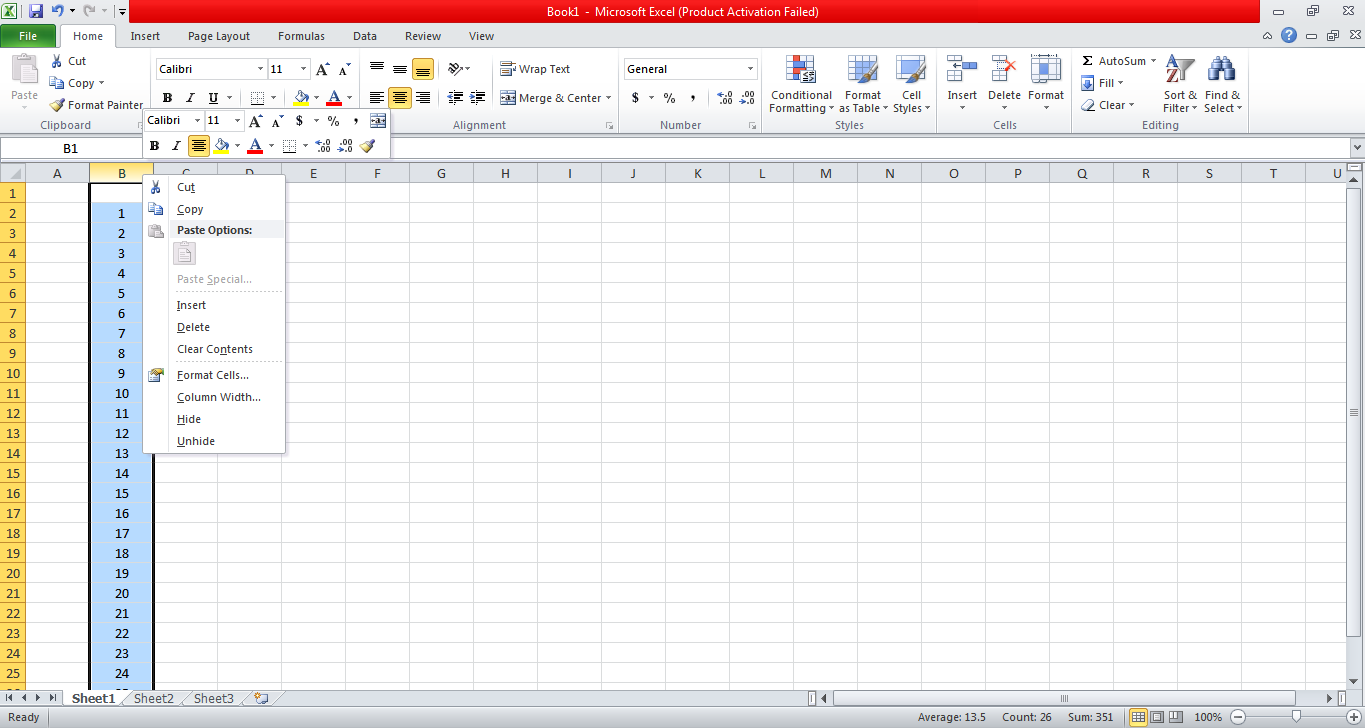Screen dimensions: 1365x728
Task: Click the zoom slider handle
Action: (1296, 717)
